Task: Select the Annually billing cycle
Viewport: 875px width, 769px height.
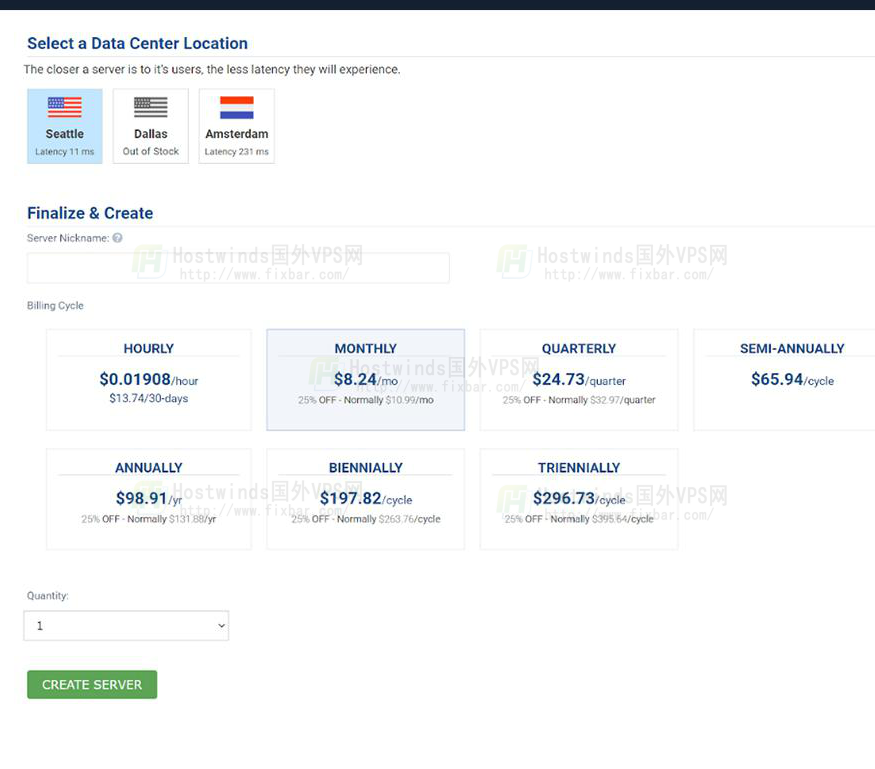Action: (149, 499)
